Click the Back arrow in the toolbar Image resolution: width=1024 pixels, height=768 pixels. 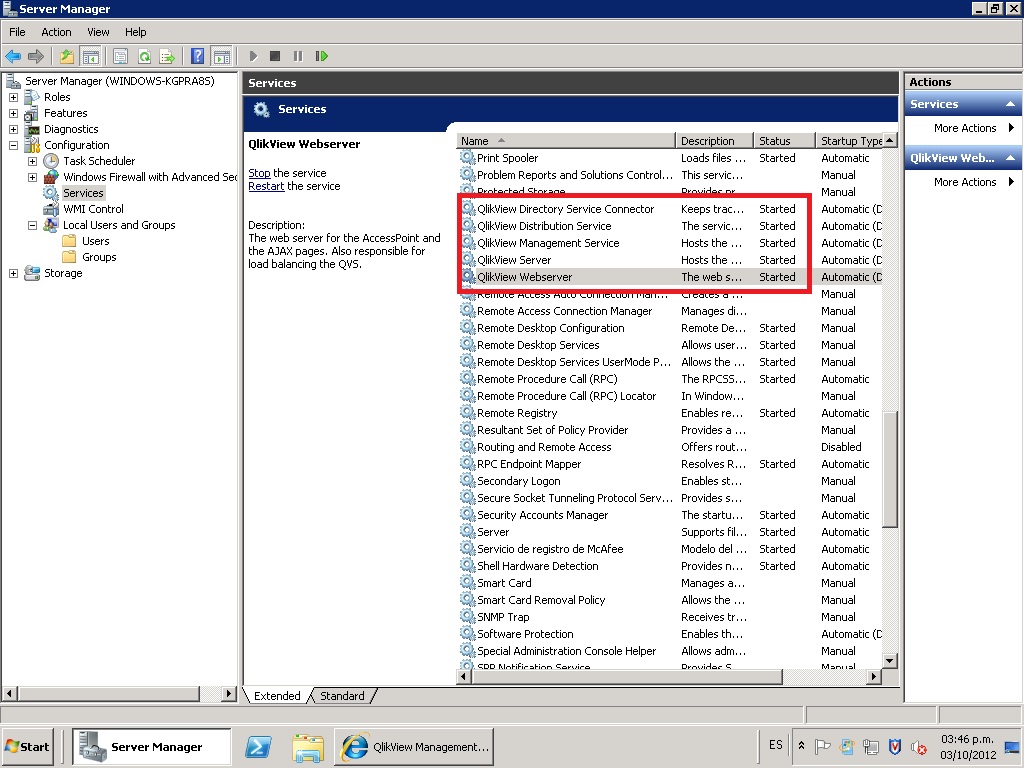[x=13, y=56]
